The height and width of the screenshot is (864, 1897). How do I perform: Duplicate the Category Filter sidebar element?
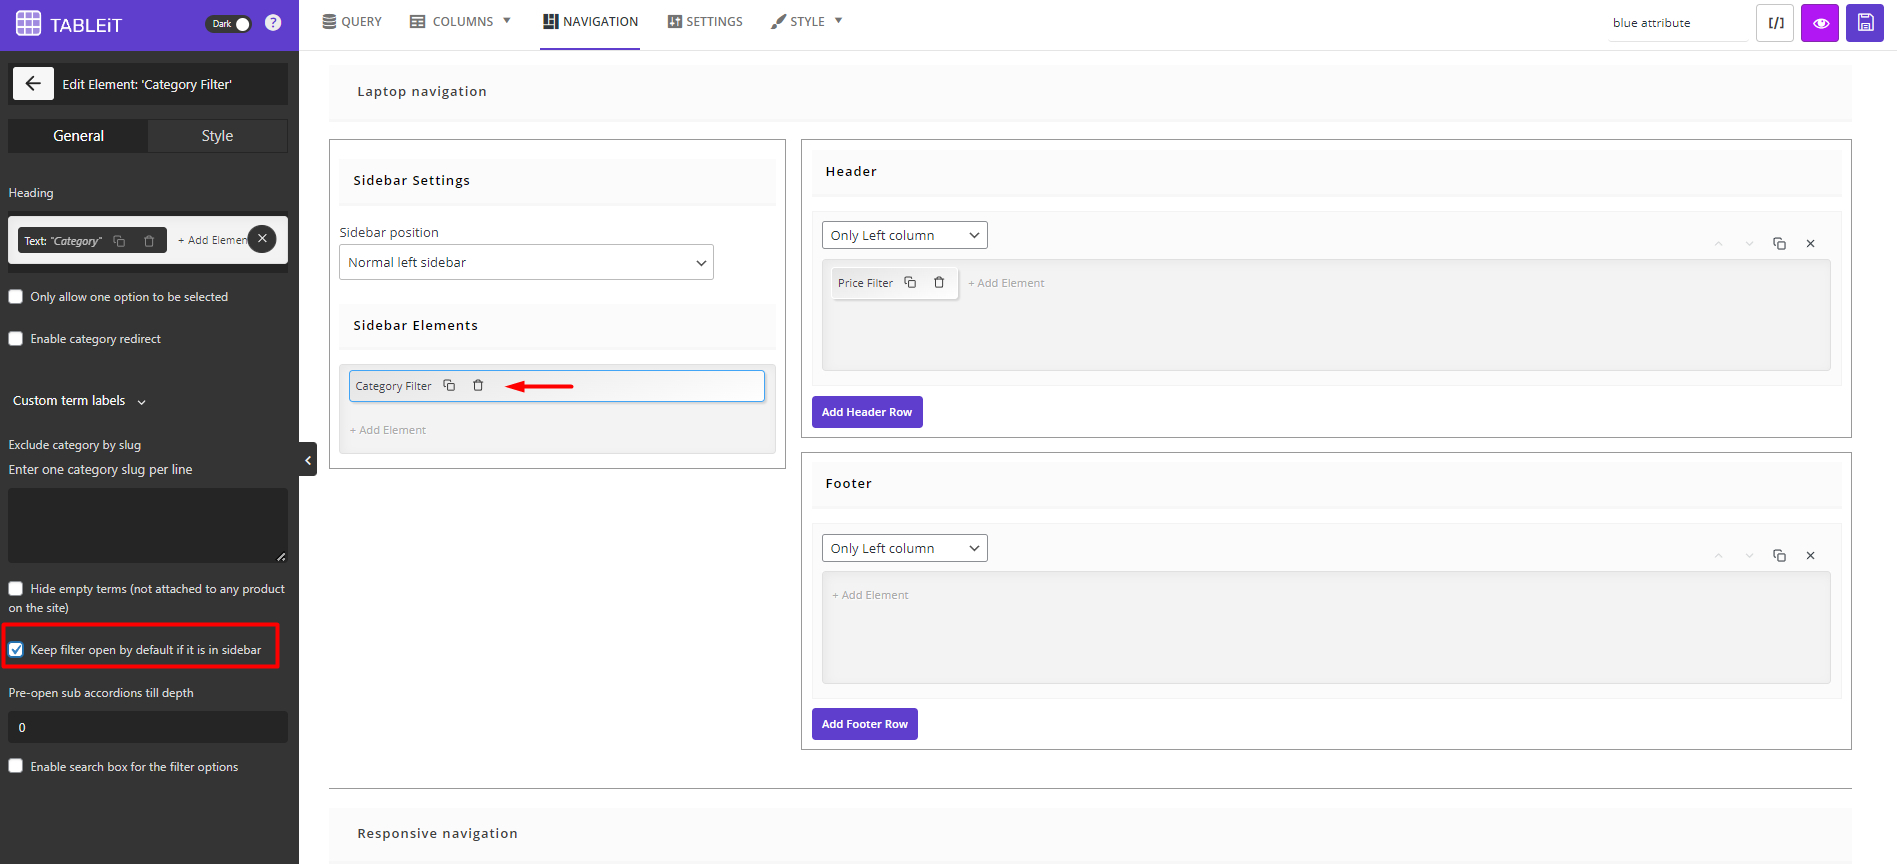tap(449, 385)
